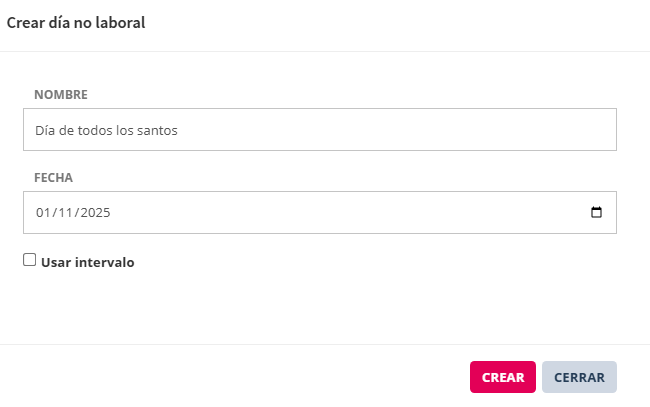The width and height of the screenshot is (650, 407).
Task: Click the 'Usar intervalo' label text
Action: point(87,263)
